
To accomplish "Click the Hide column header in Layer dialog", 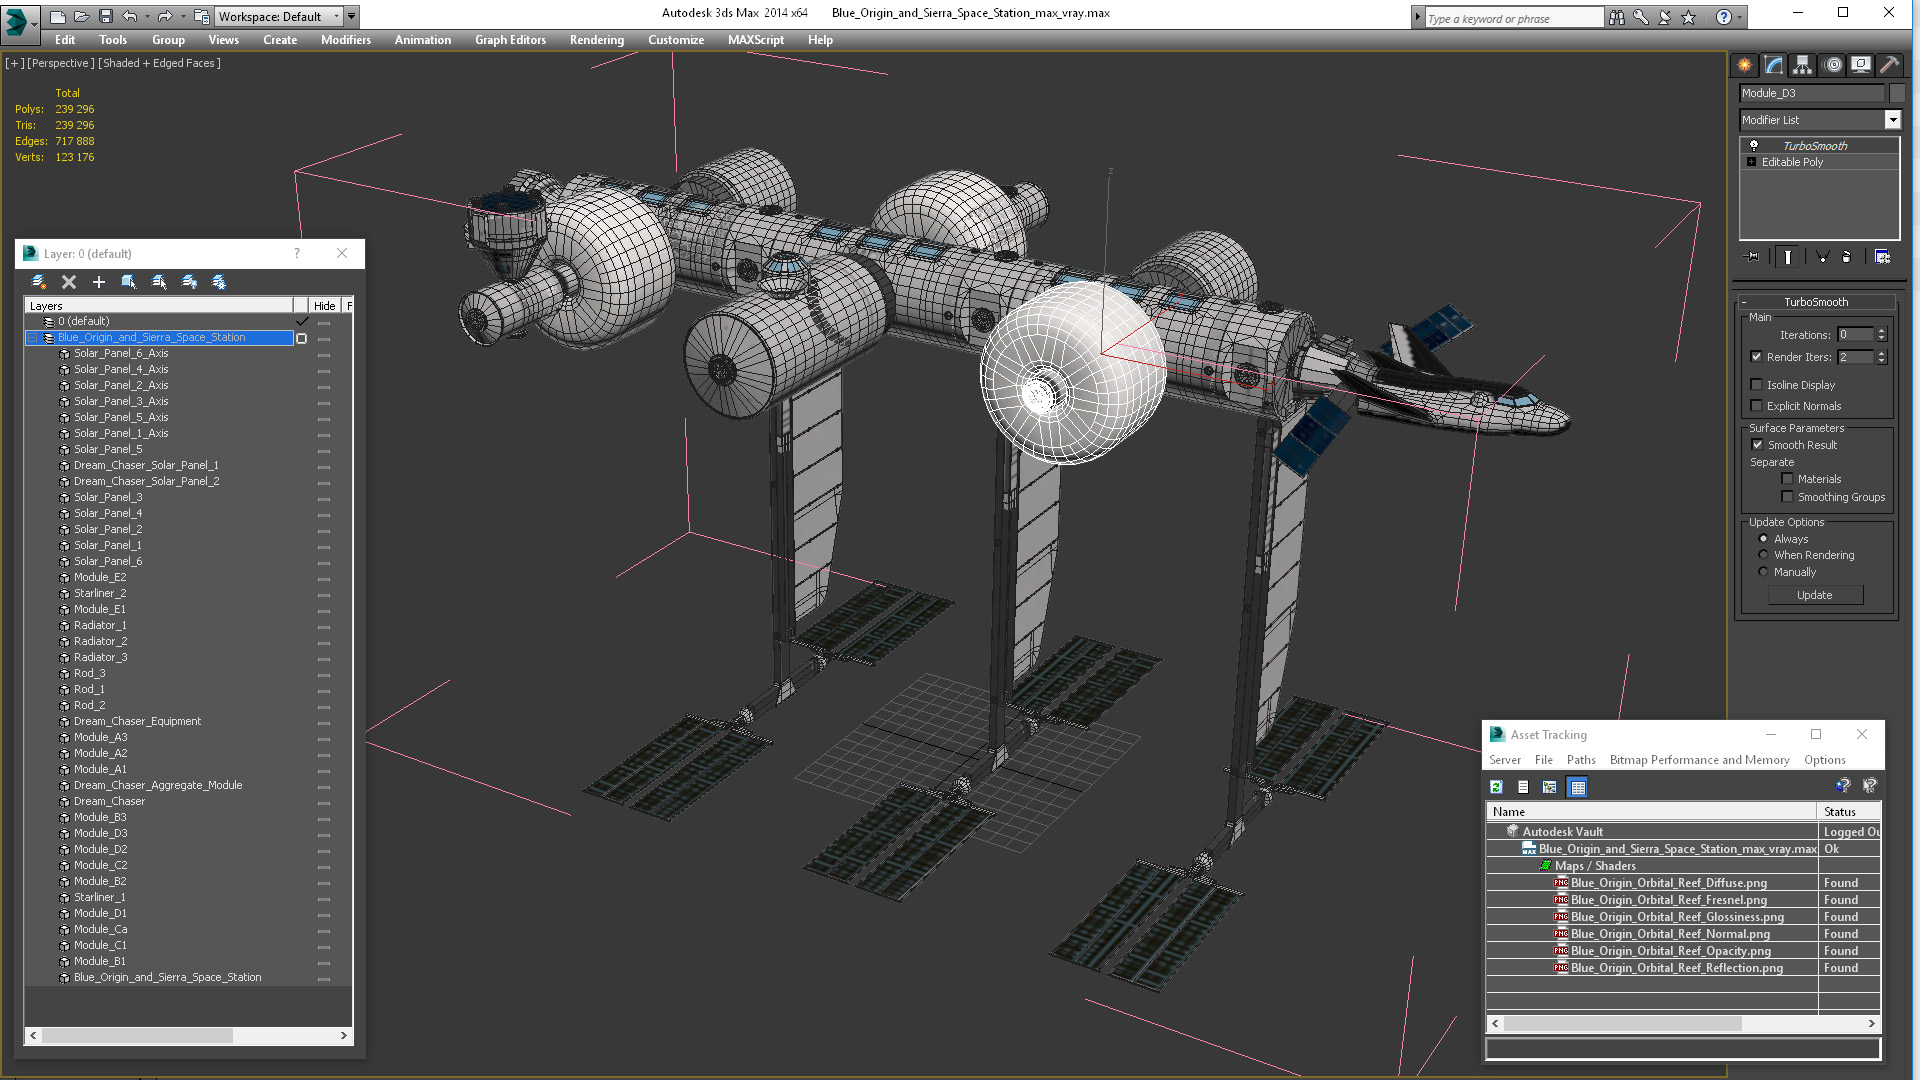I will click(x=324, y=306).
